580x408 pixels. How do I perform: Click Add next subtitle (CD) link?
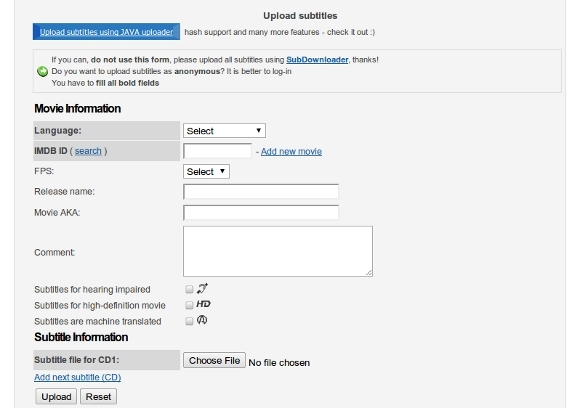(x=77, y=377)
